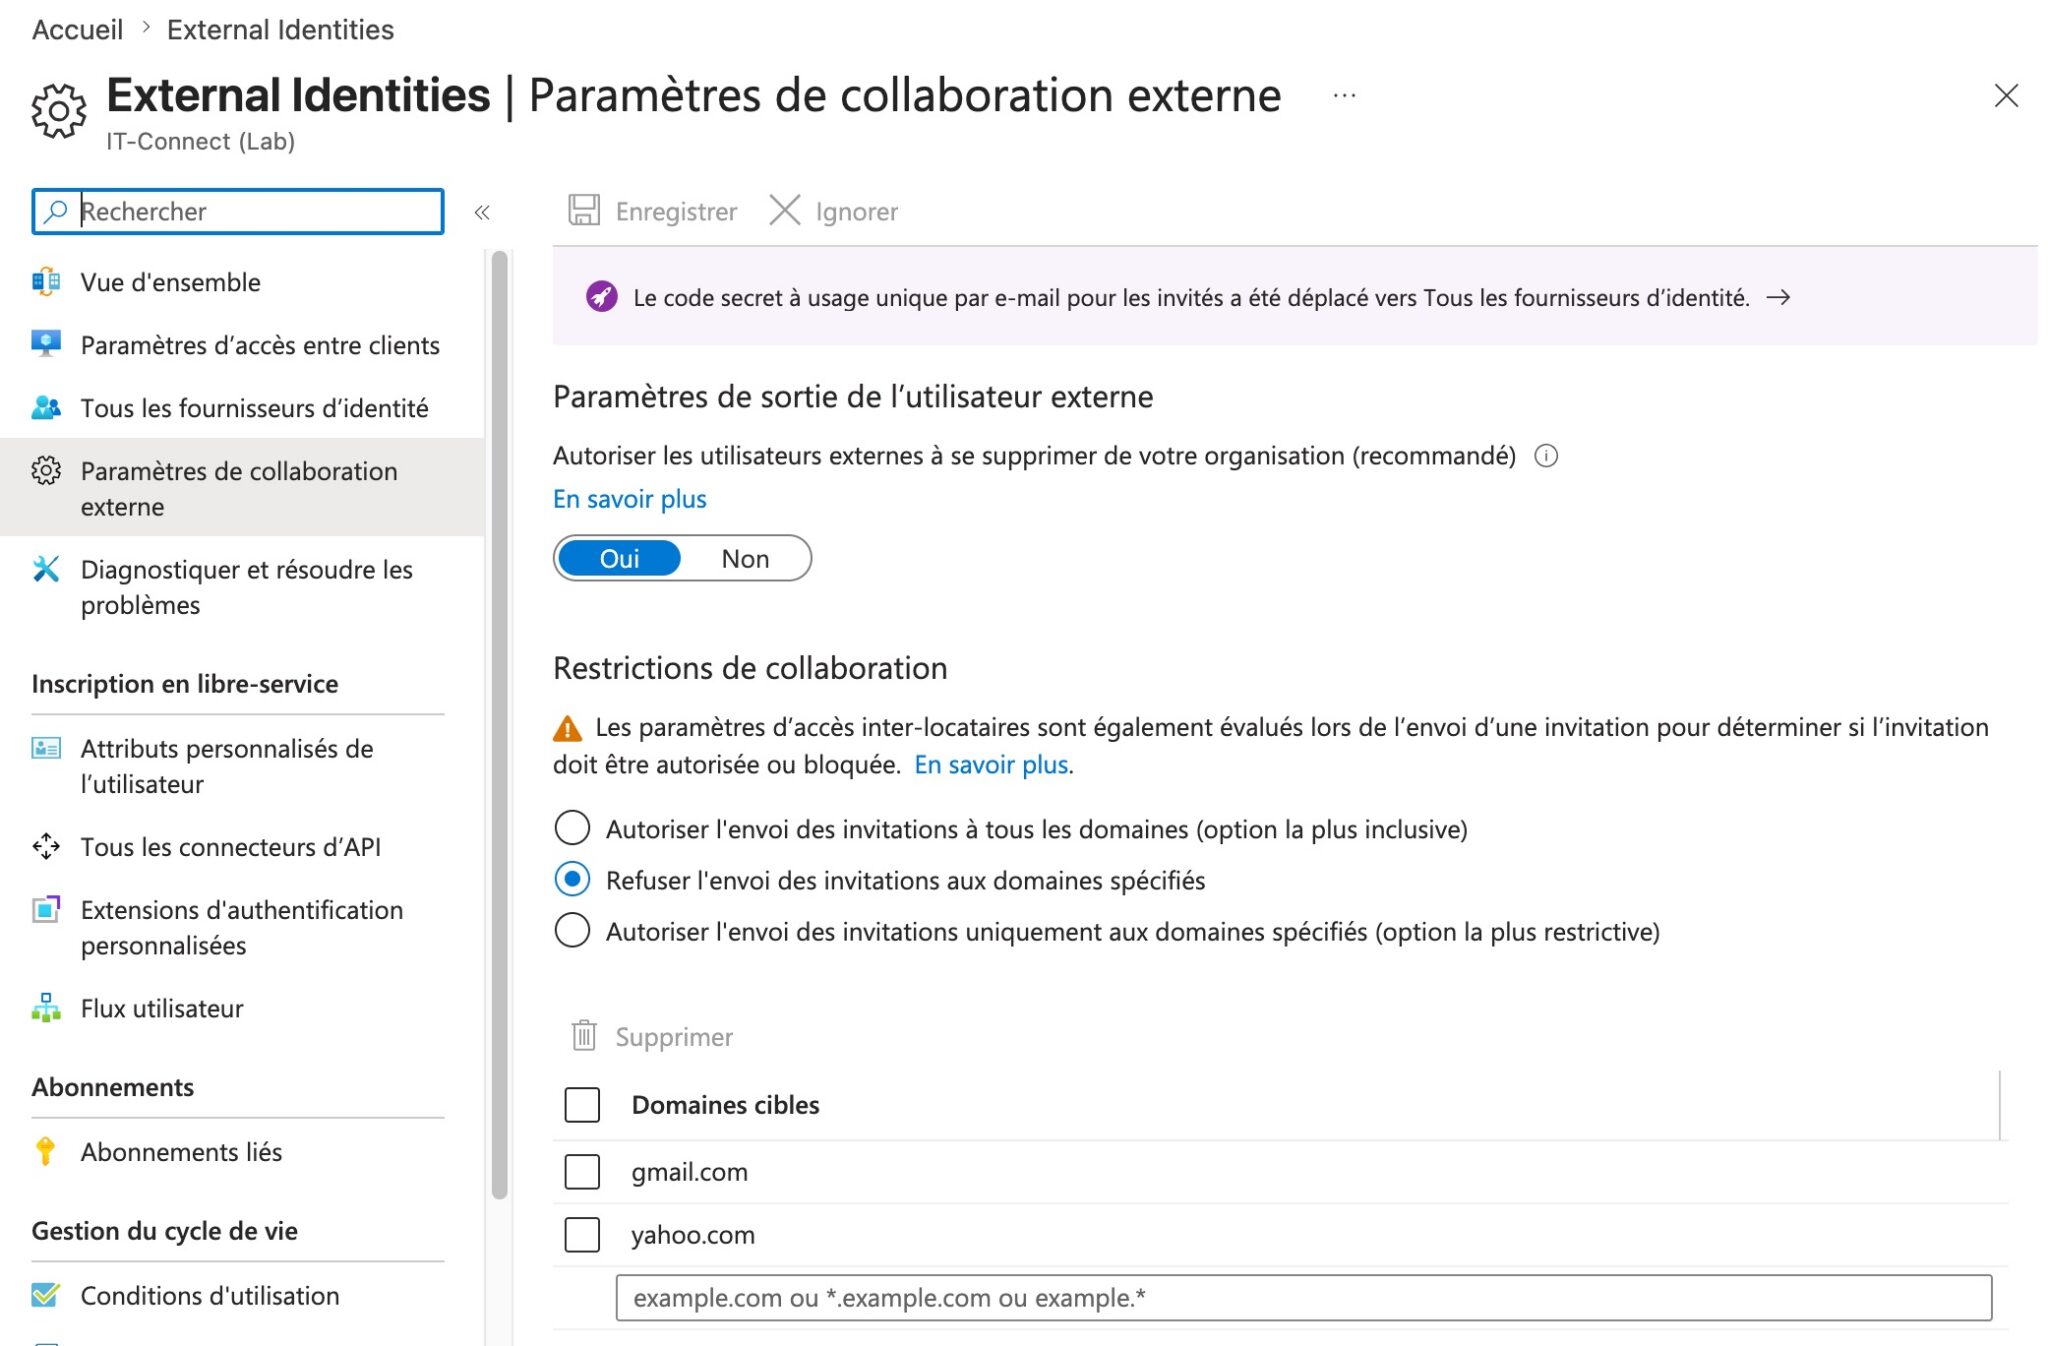Viewport: 2048px width, 1346px height.
Task: Check the gmail.com checkbox
Action: pyautogui.click(x=582, y=1171)
